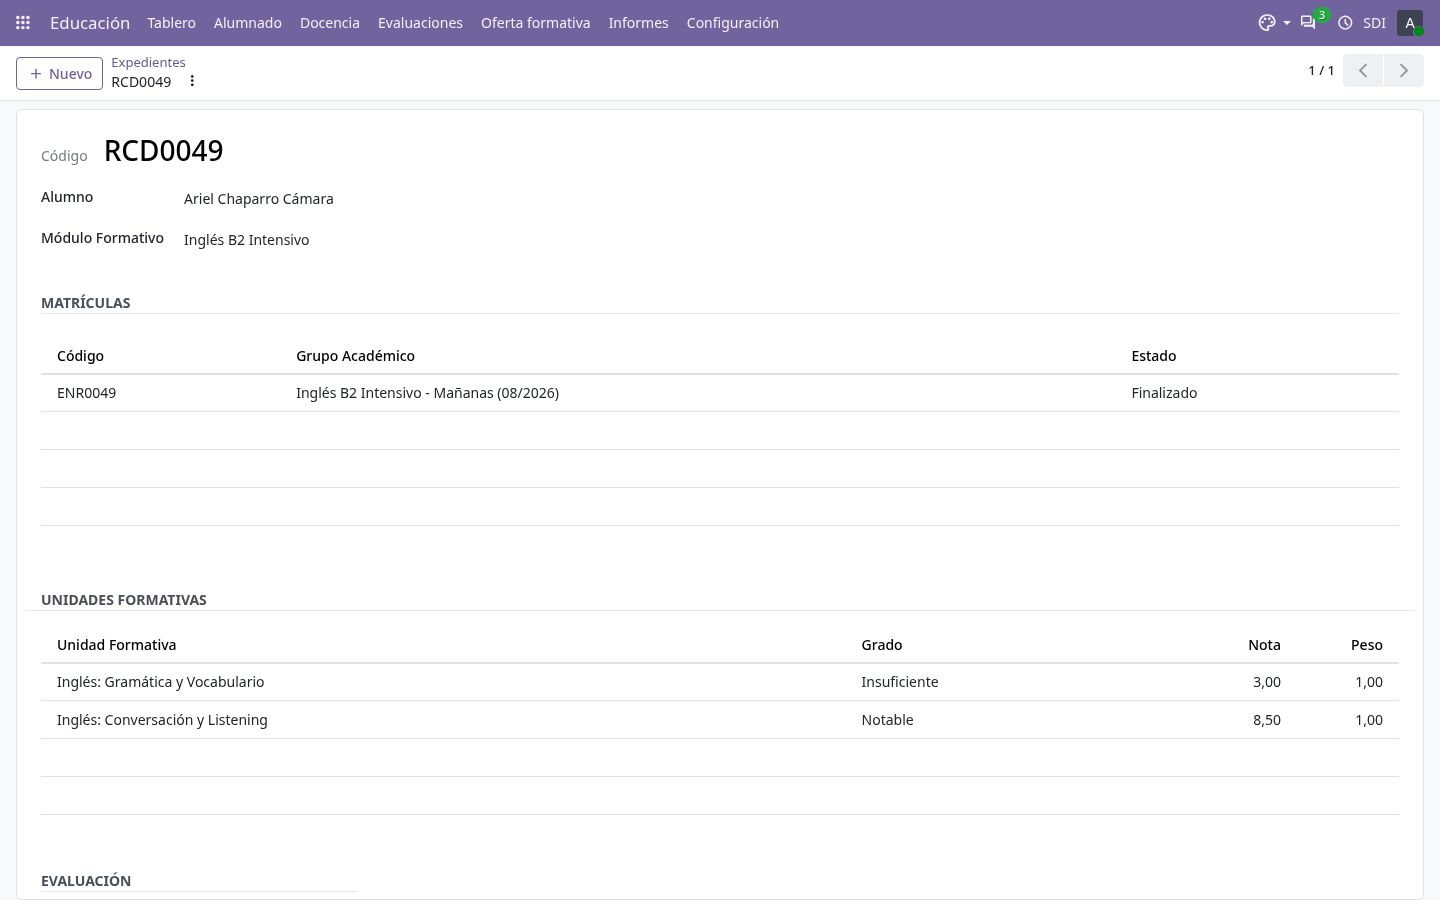The image size is (1440, 900).
Task: Open the user avatar menu
Action: point(1410,22)
